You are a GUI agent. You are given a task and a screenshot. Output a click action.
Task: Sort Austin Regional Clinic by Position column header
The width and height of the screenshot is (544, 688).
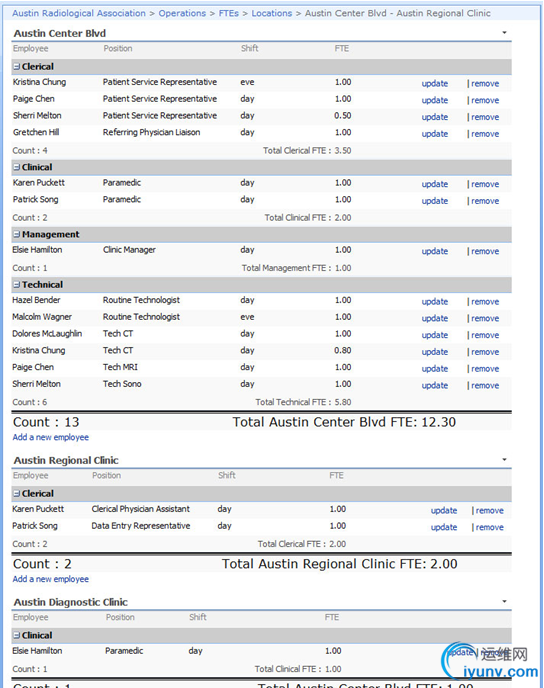tap(106, 476)
